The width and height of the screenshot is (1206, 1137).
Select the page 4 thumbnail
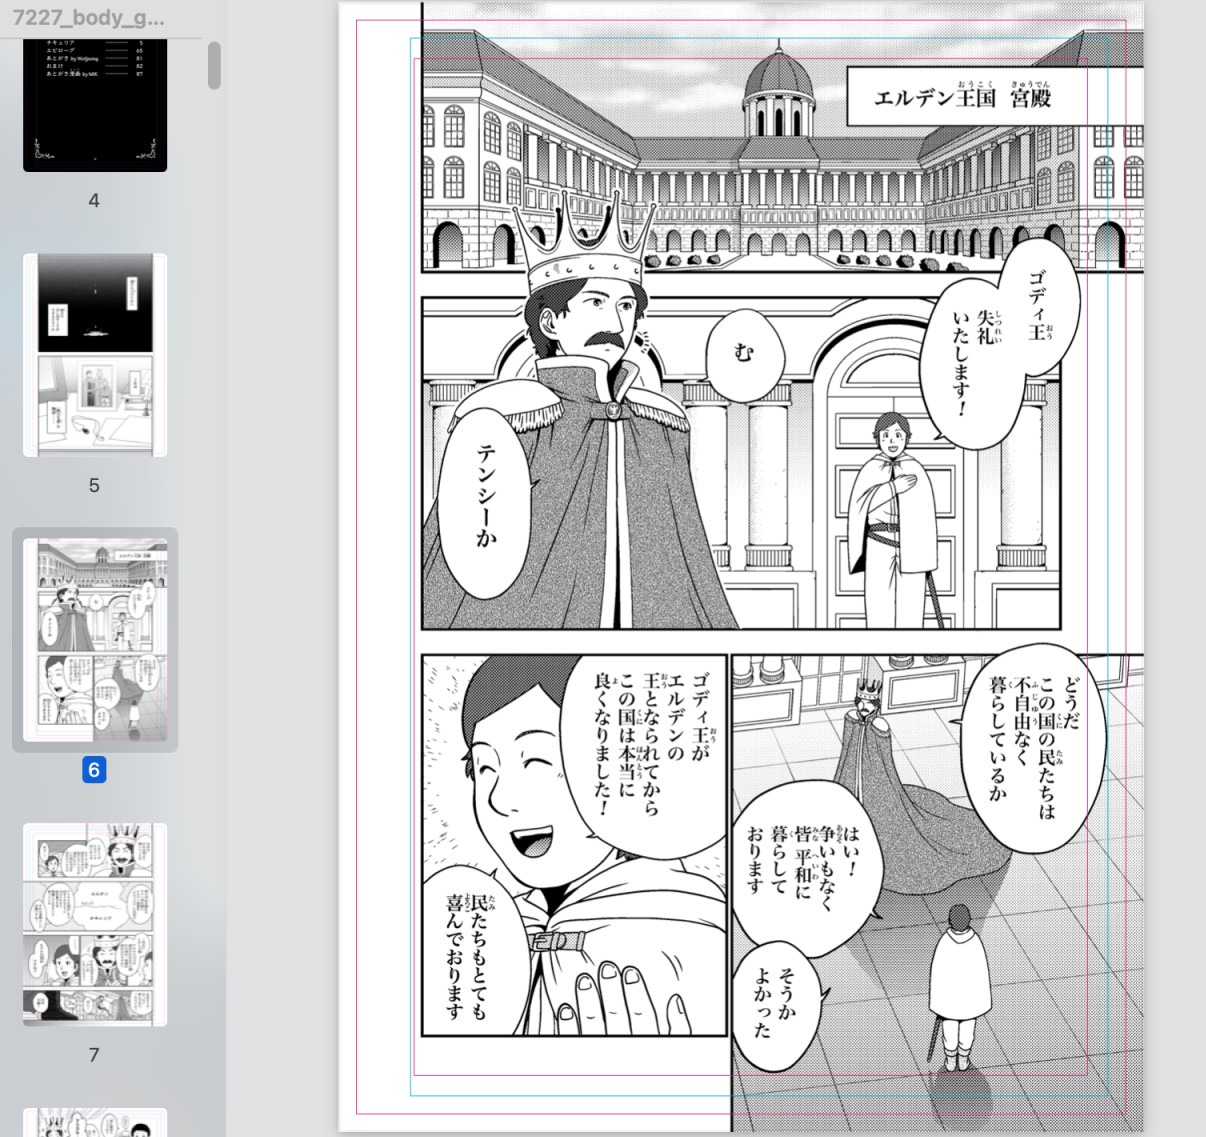pos(95,102)
